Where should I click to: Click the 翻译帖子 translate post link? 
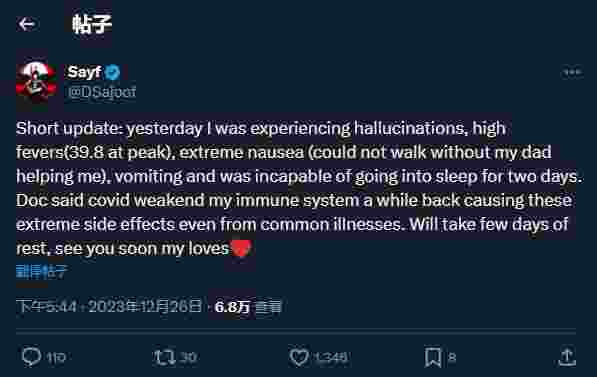pos(42,272)
